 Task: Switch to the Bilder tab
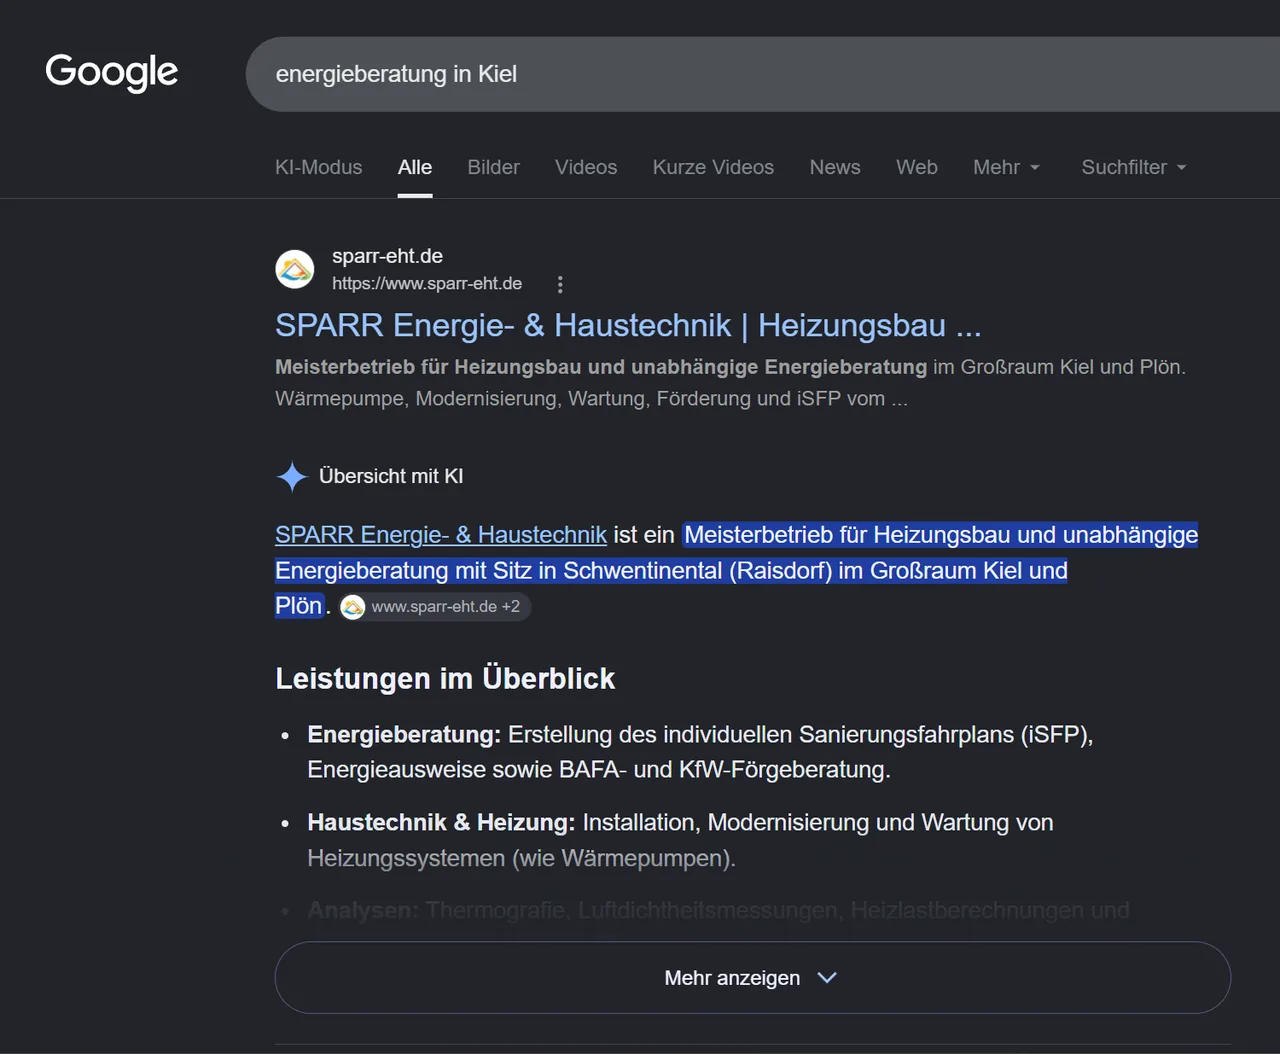point(494,167)
